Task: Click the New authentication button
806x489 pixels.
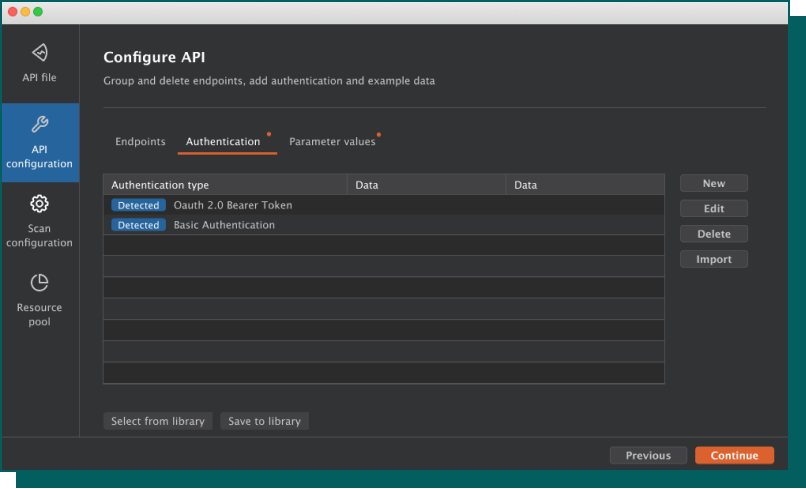Action: 714,184
